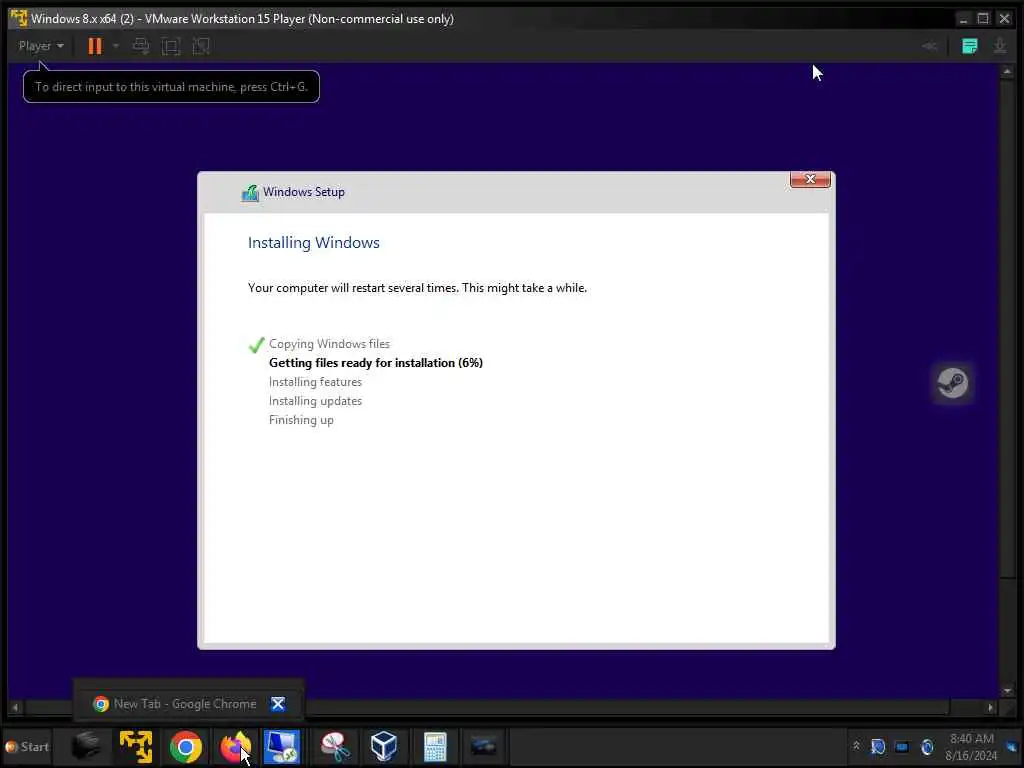Expand the power options arrow beside pause button

coord(116,46)
